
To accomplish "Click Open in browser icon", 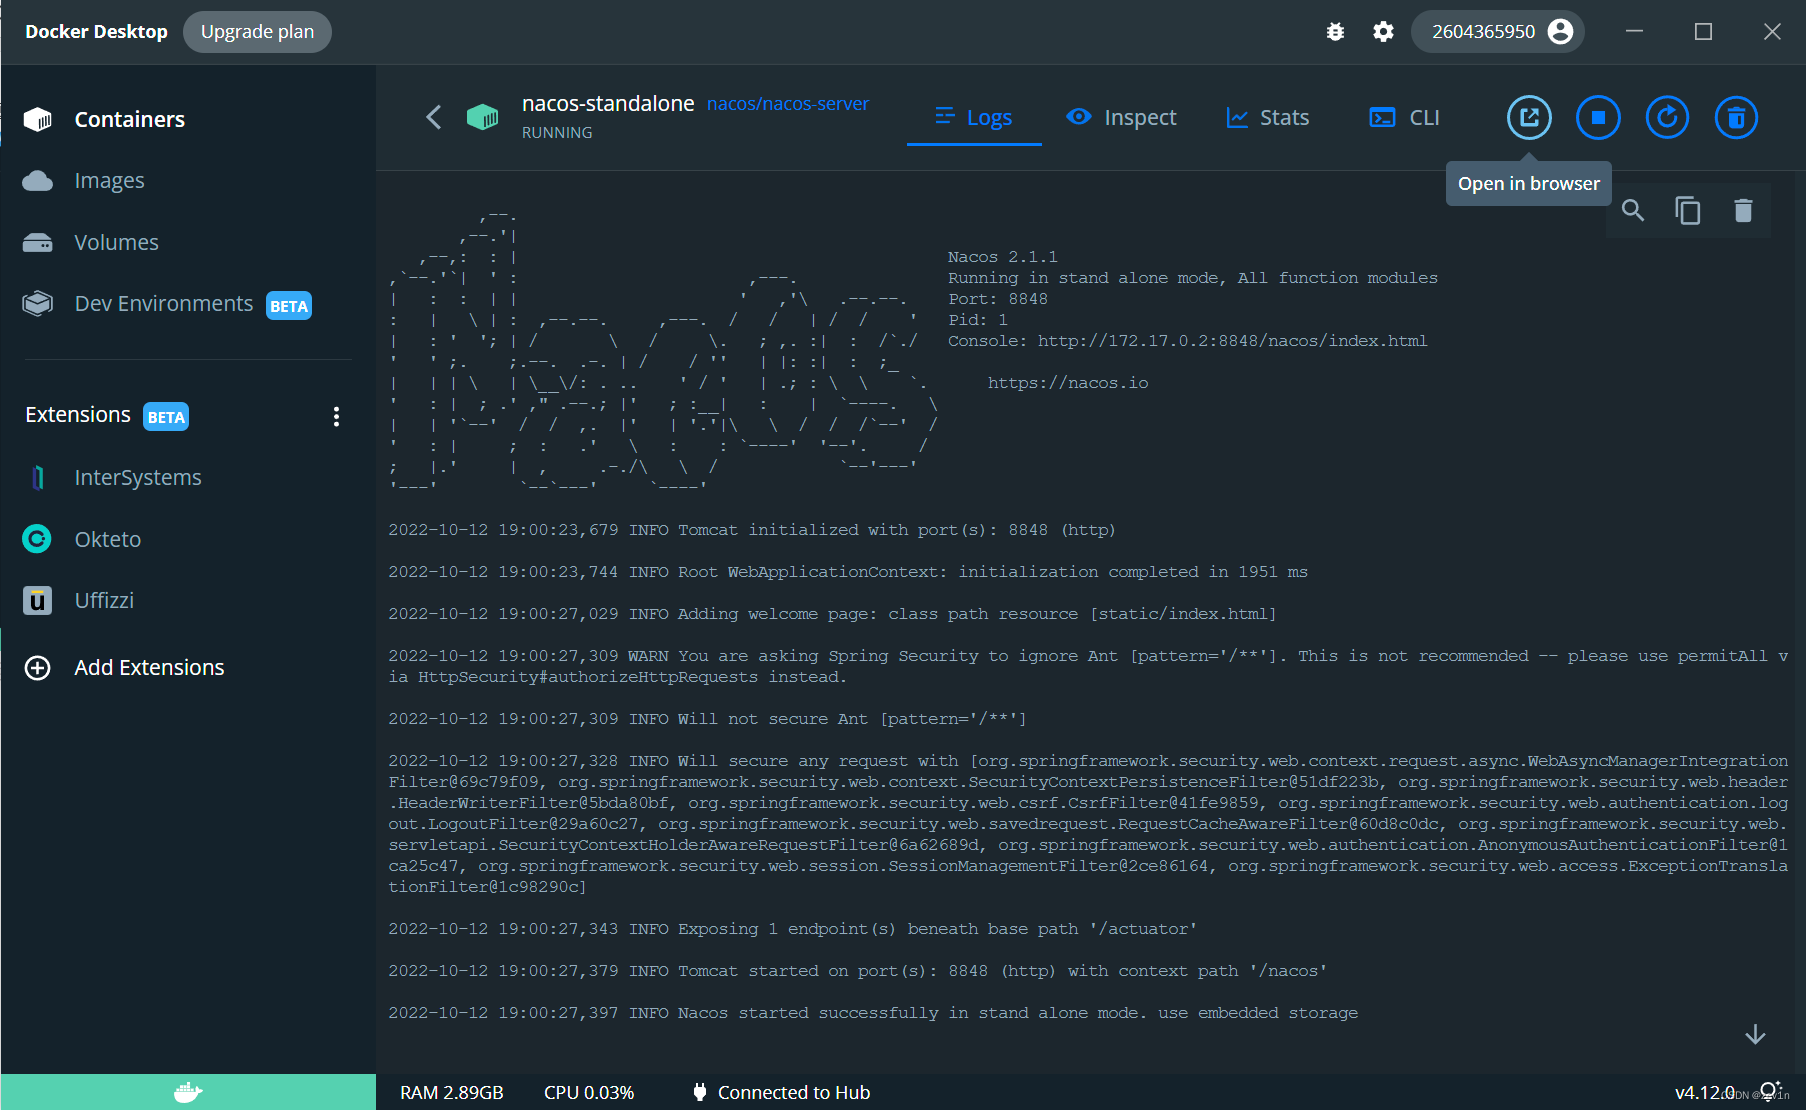I will click(1529, 118).
